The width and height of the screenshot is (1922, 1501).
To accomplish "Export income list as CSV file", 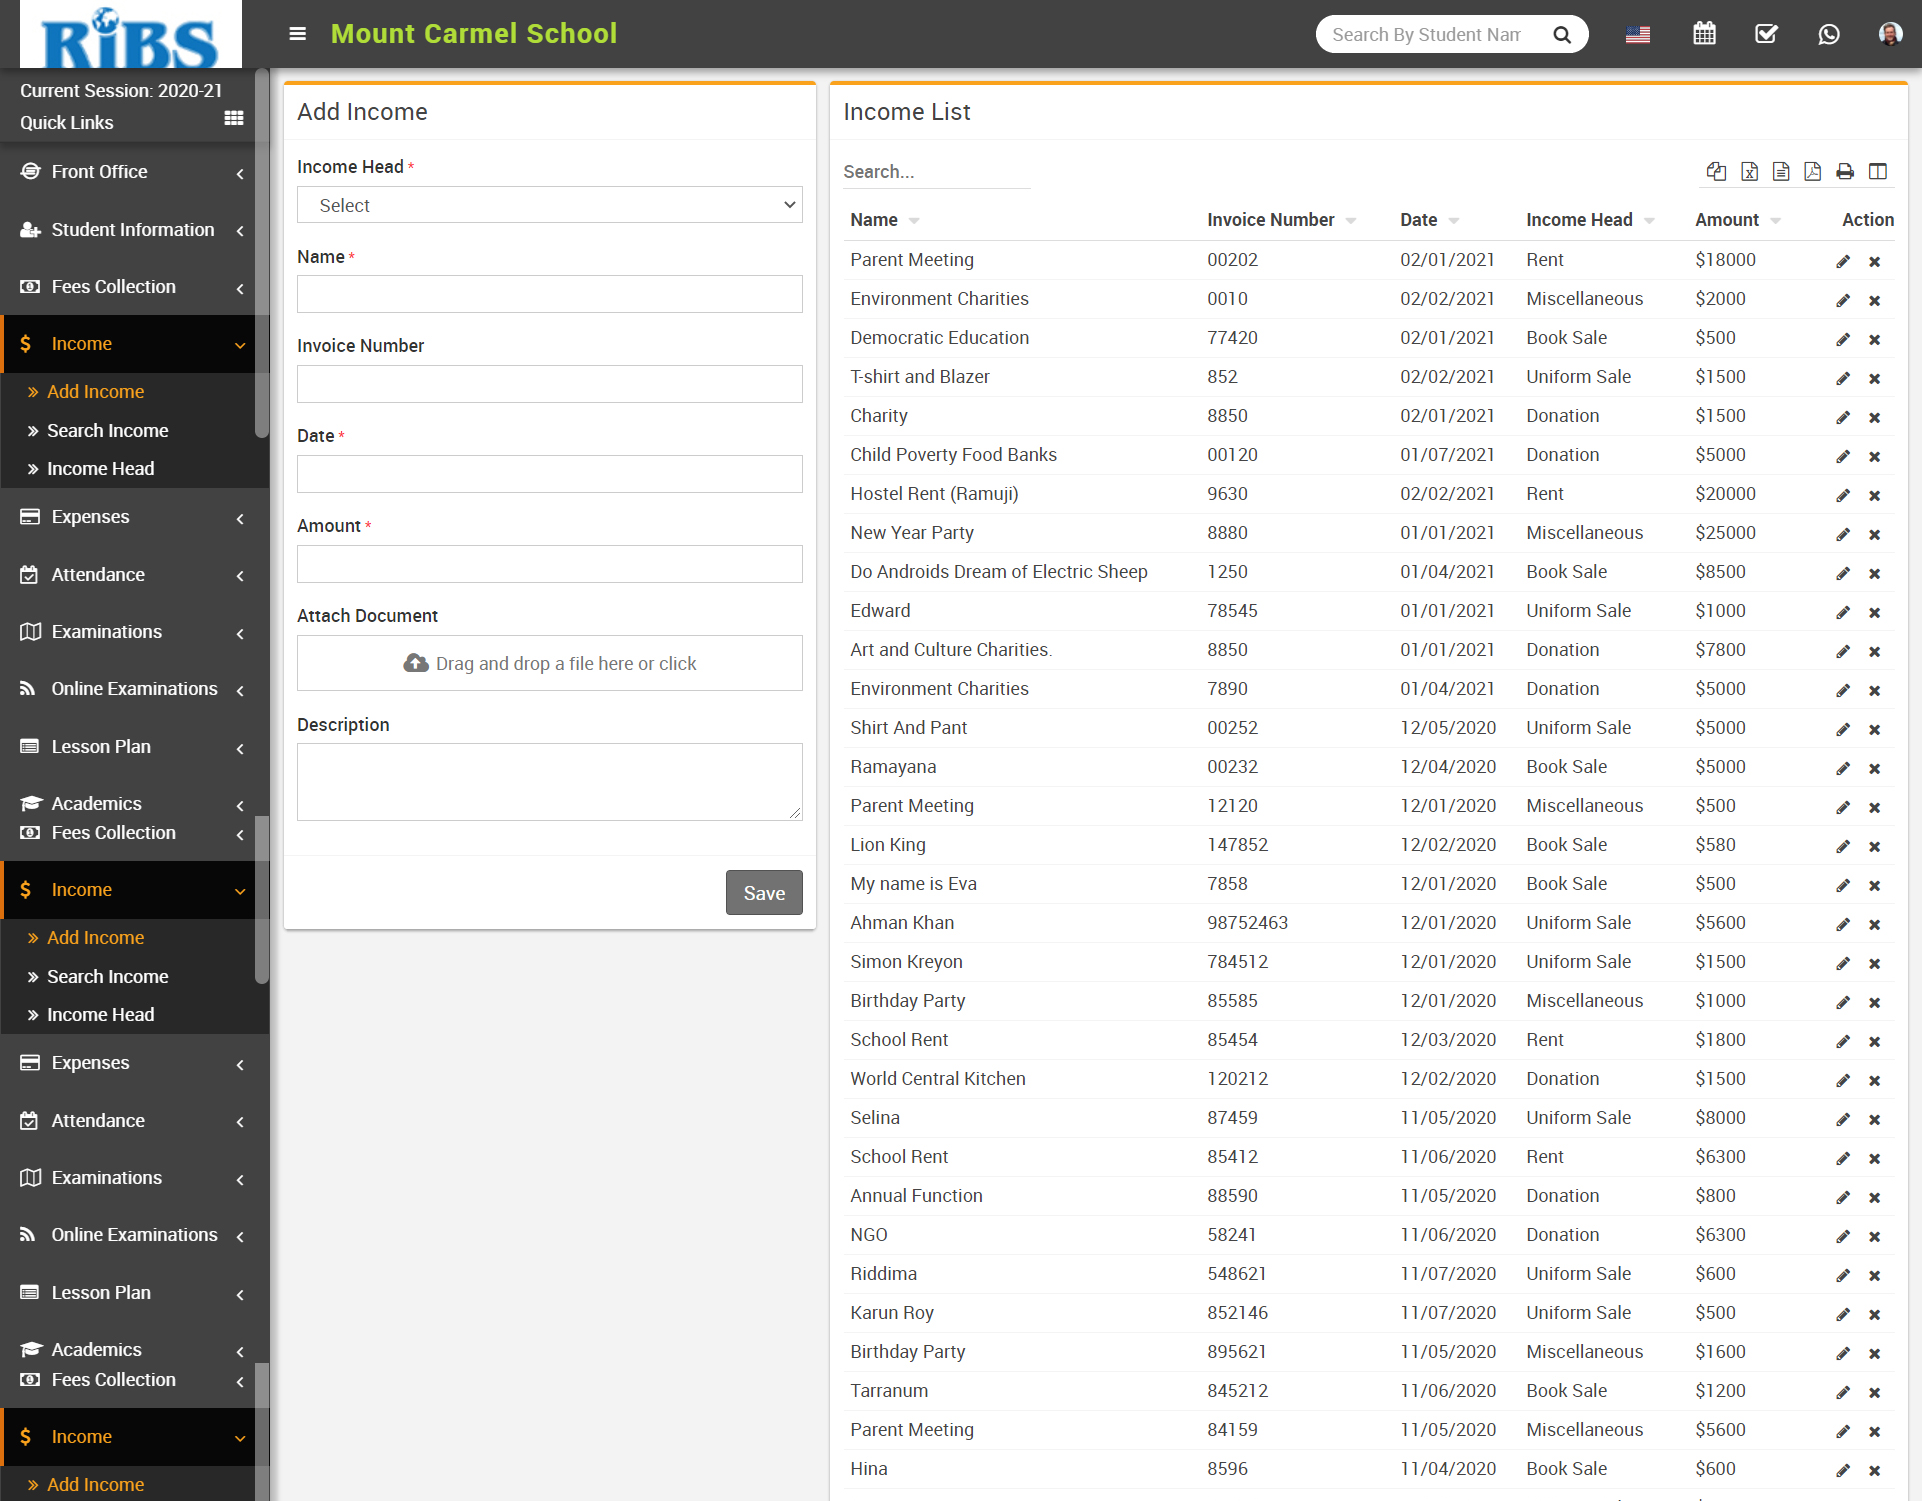I will point(1781,172).
